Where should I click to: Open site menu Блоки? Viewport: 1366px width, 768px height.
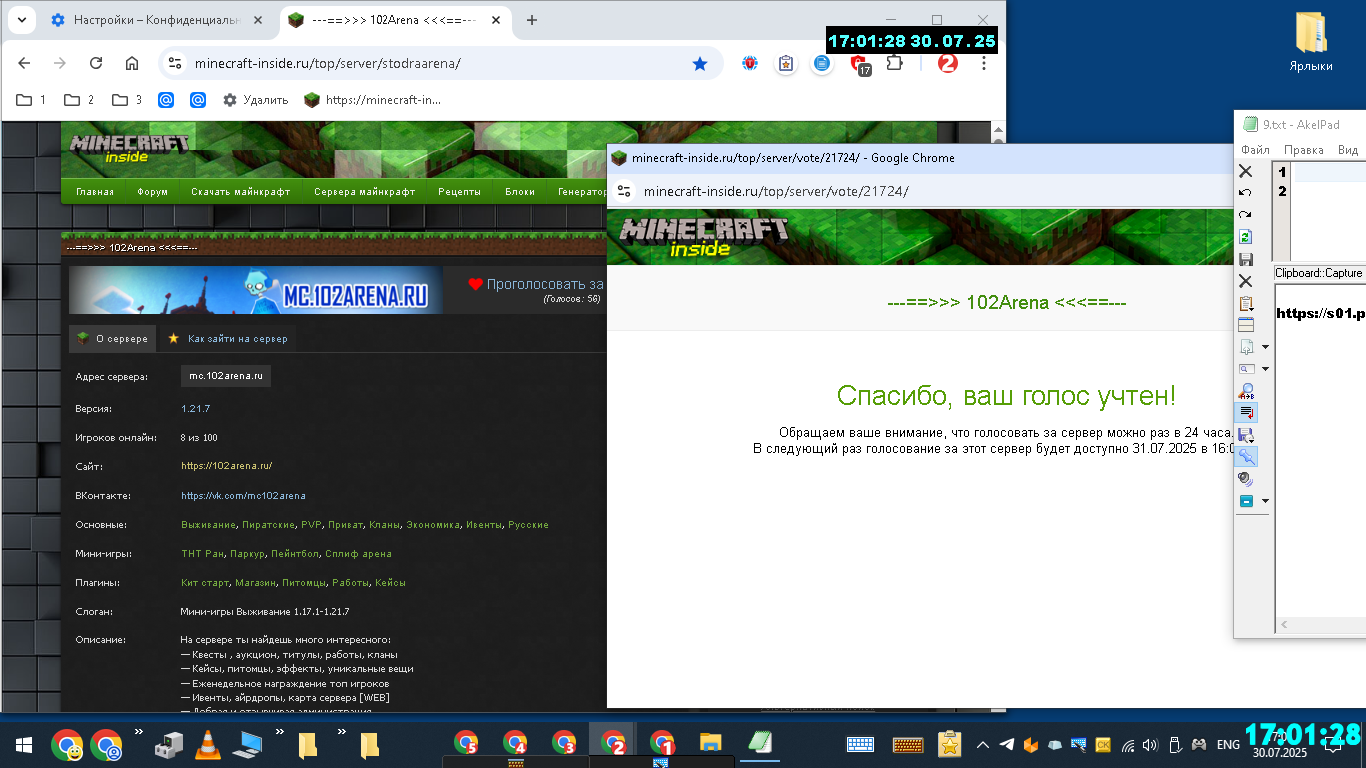pos(520,192)
